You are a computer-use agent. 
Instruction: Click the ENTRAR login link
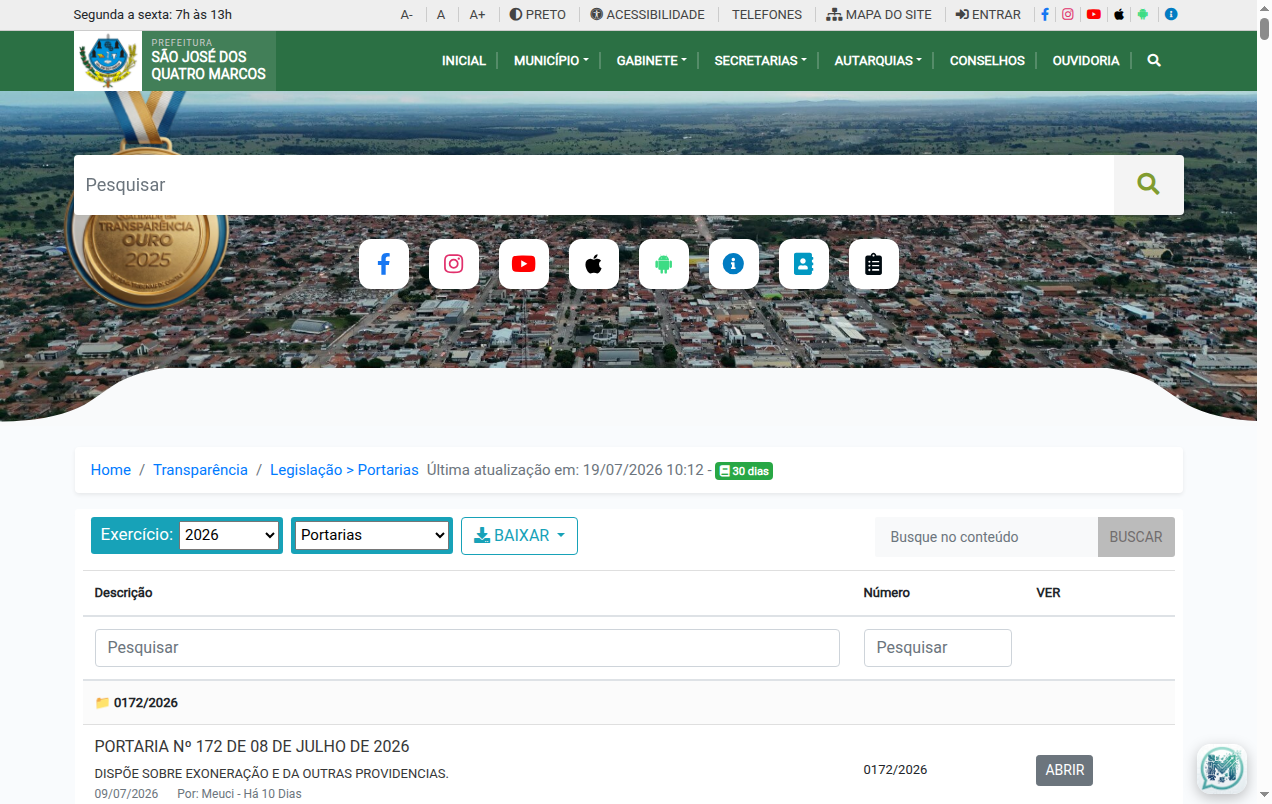click(988, 15)
